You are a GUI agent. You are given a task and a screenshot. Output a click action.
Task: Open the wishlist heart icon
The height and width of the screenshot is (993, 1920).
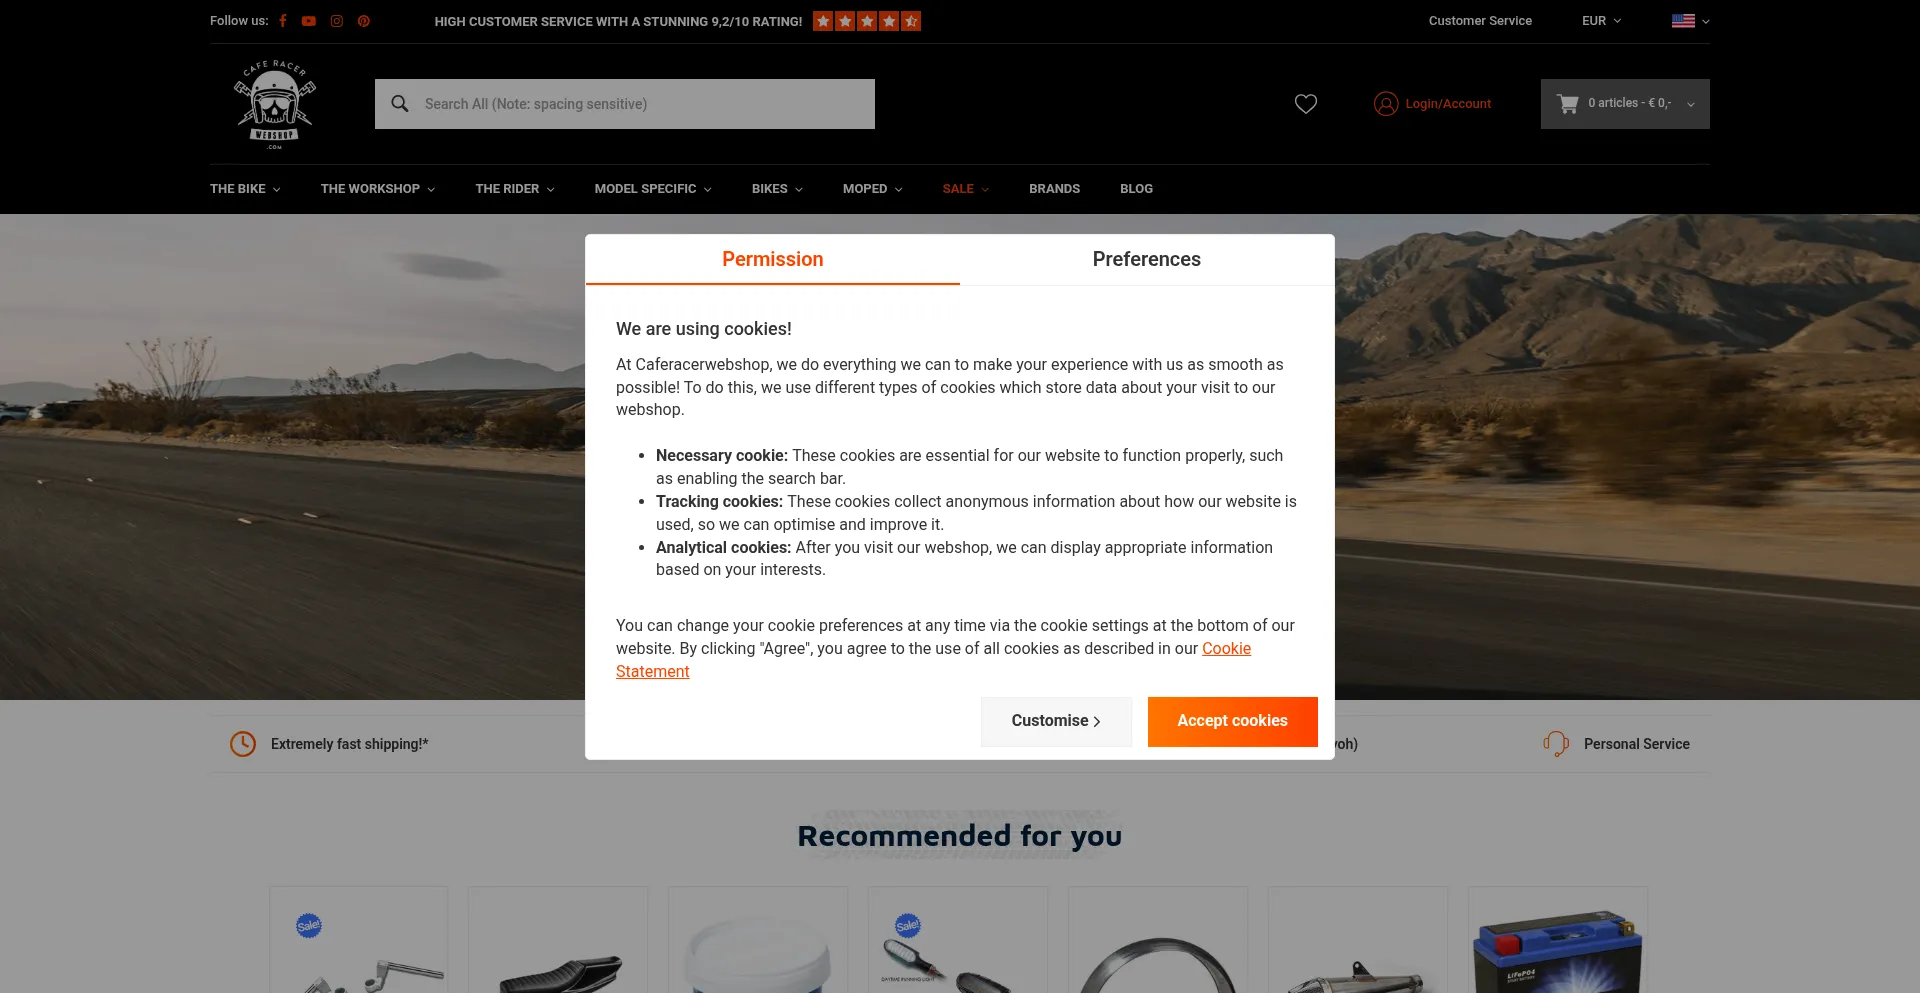coord(1306,104)
